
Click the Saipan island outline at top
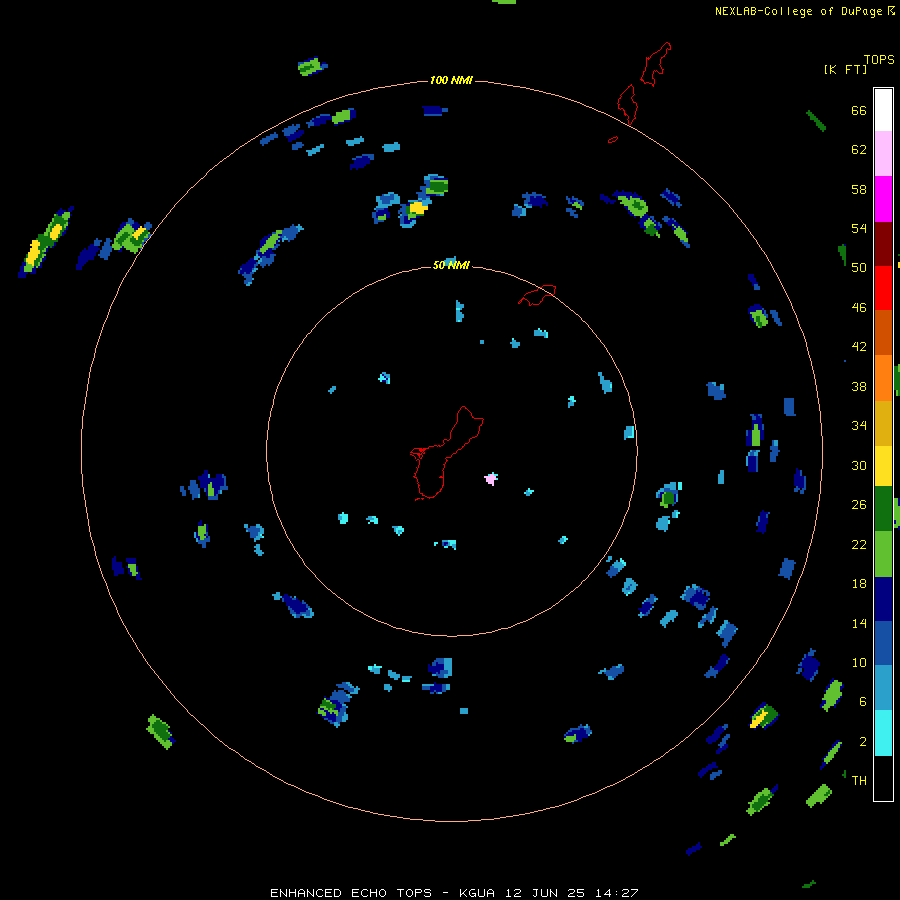pyautogui.click(x=655, y=64)
